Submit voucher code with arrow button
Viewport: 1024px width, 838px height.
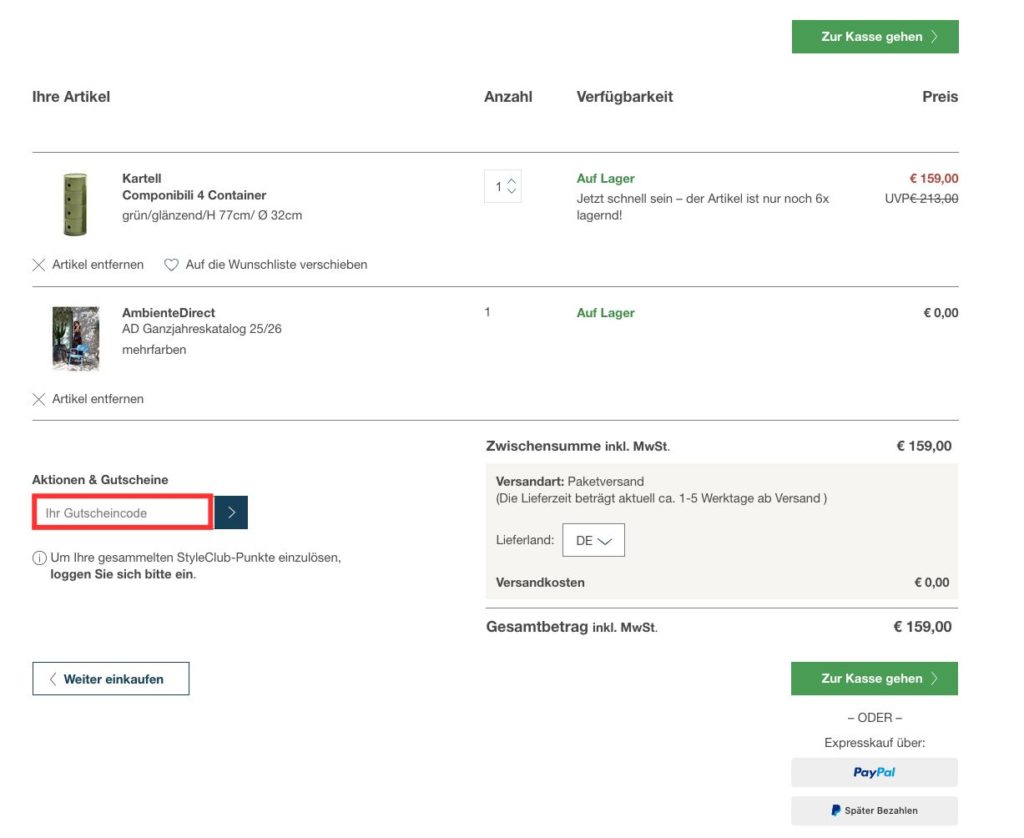(231, 512)
